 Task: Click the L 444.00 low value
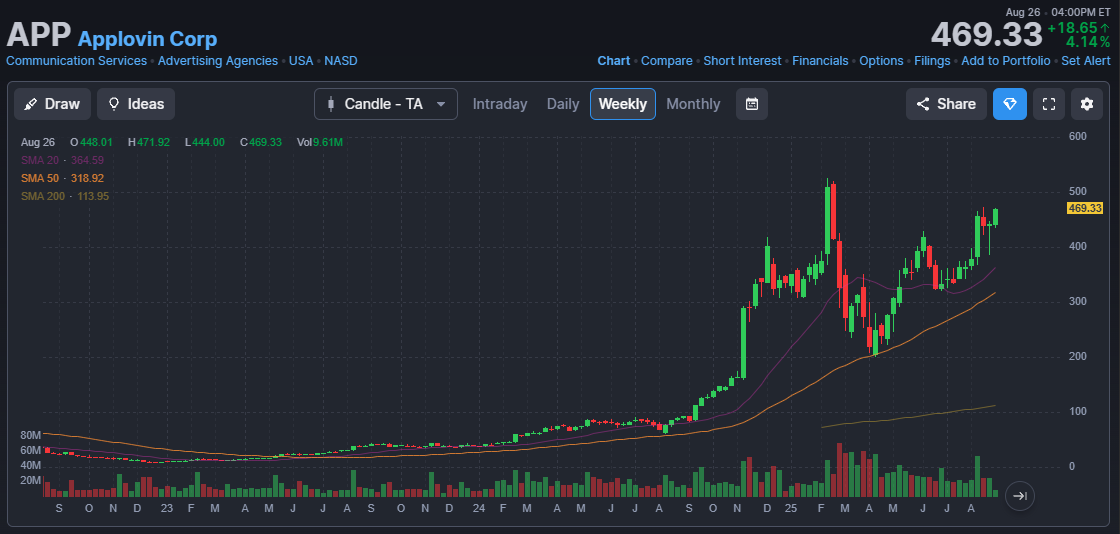(x=205, y=142)
